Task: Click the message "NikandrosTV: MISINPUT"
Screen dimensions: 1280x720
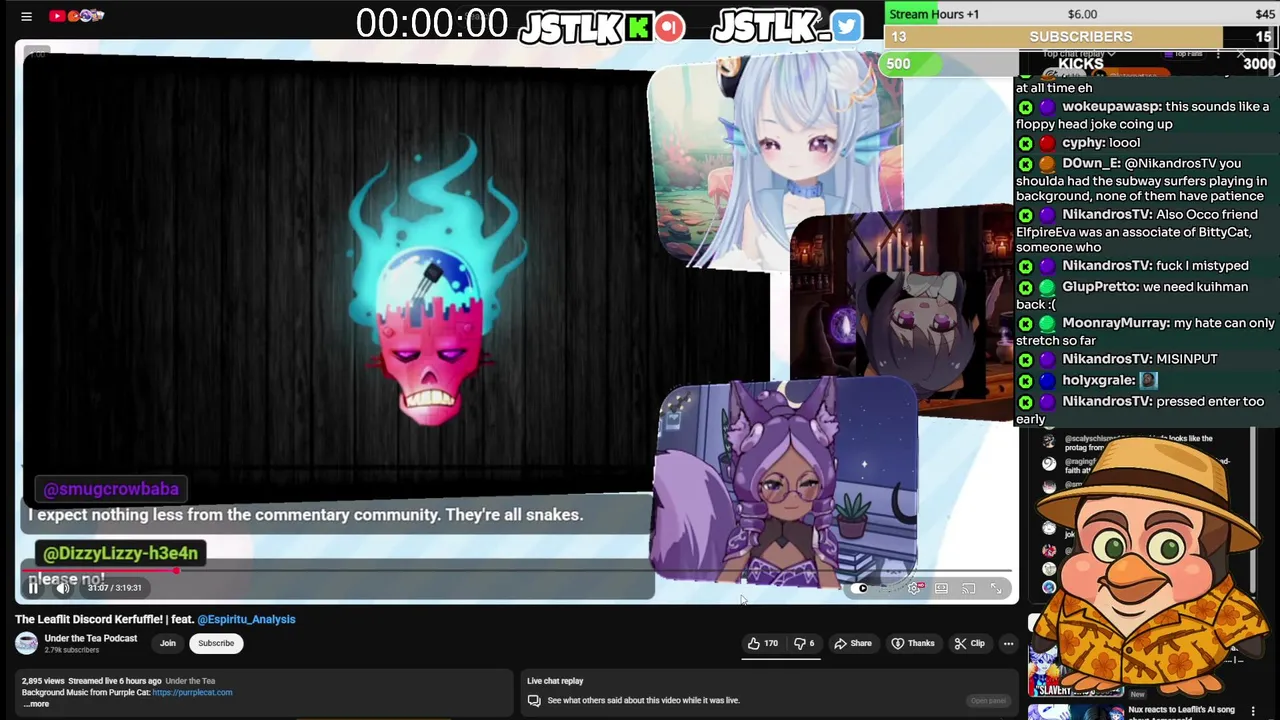Action: point(1139,359)
